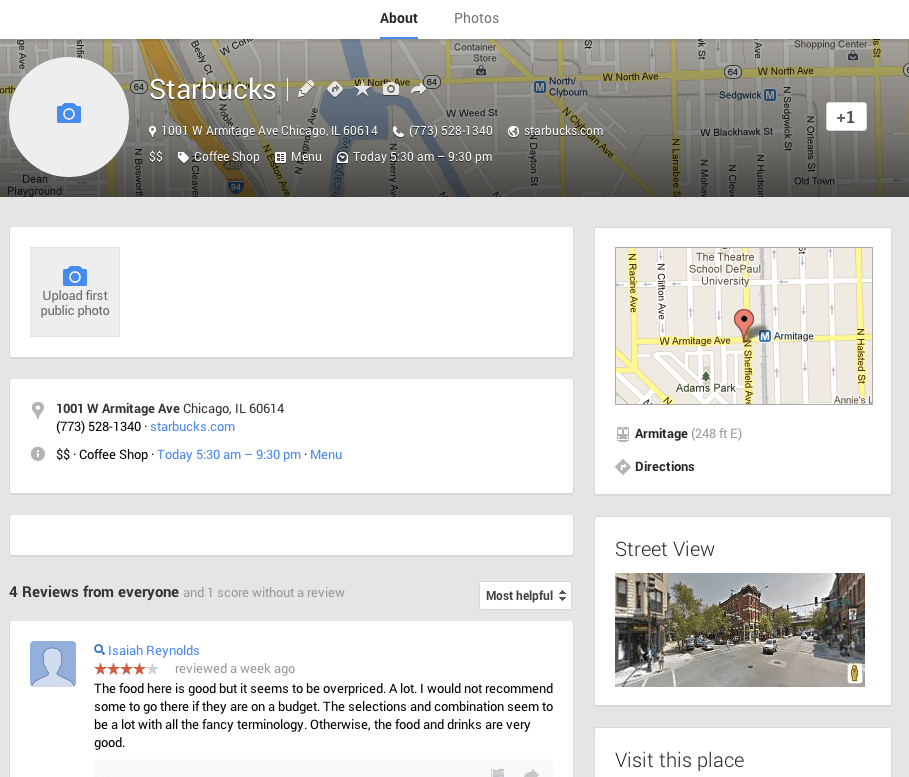
Task: Click the Coffee Shop tag in header
Action: (227, 157)
